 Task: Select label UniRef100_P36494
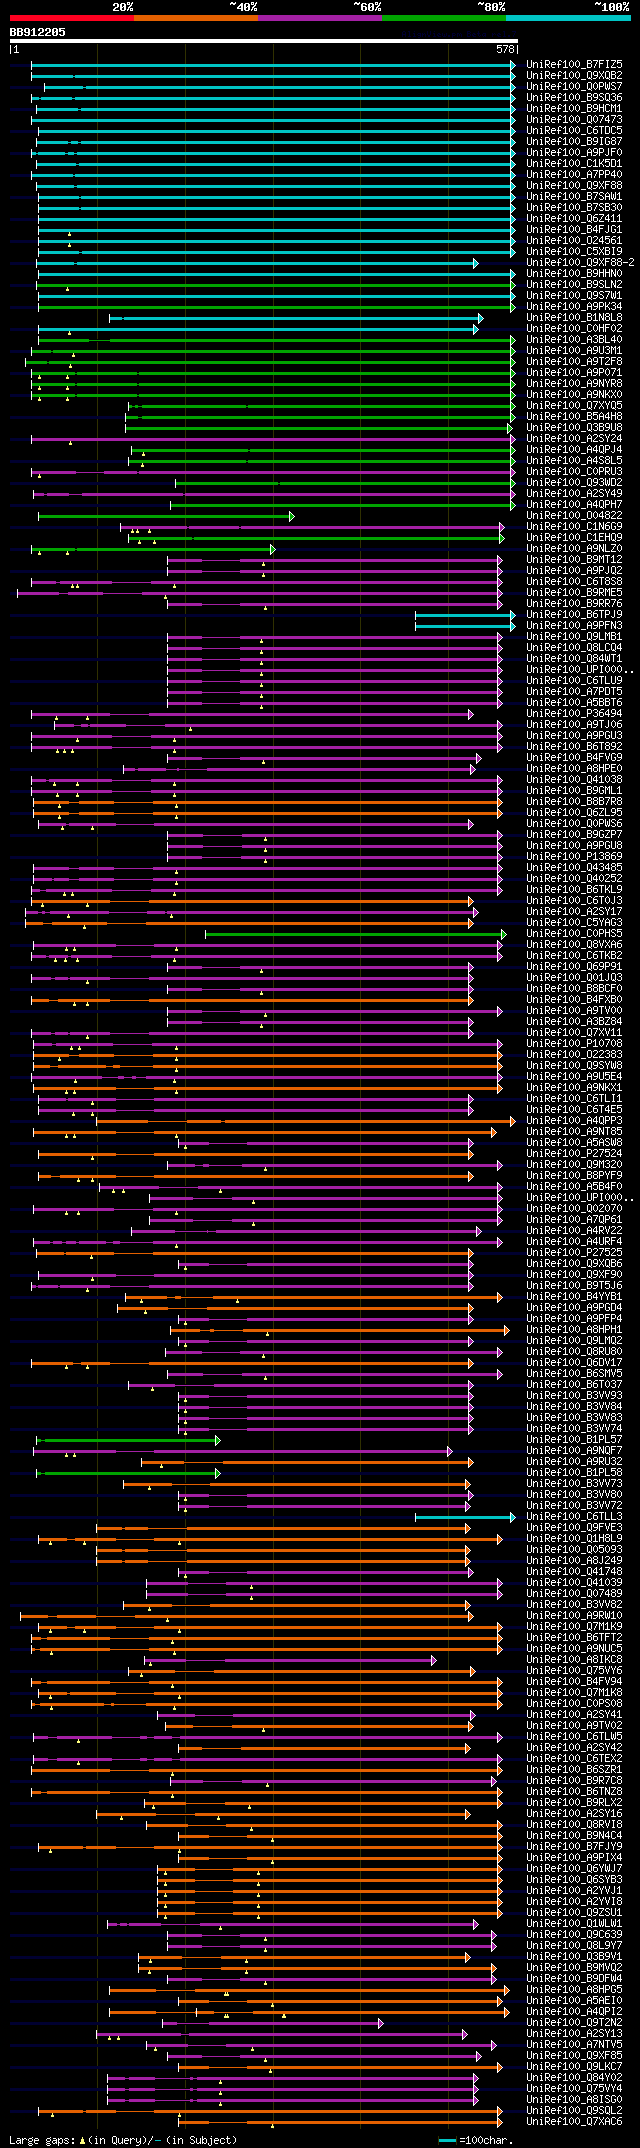[574, 713]
